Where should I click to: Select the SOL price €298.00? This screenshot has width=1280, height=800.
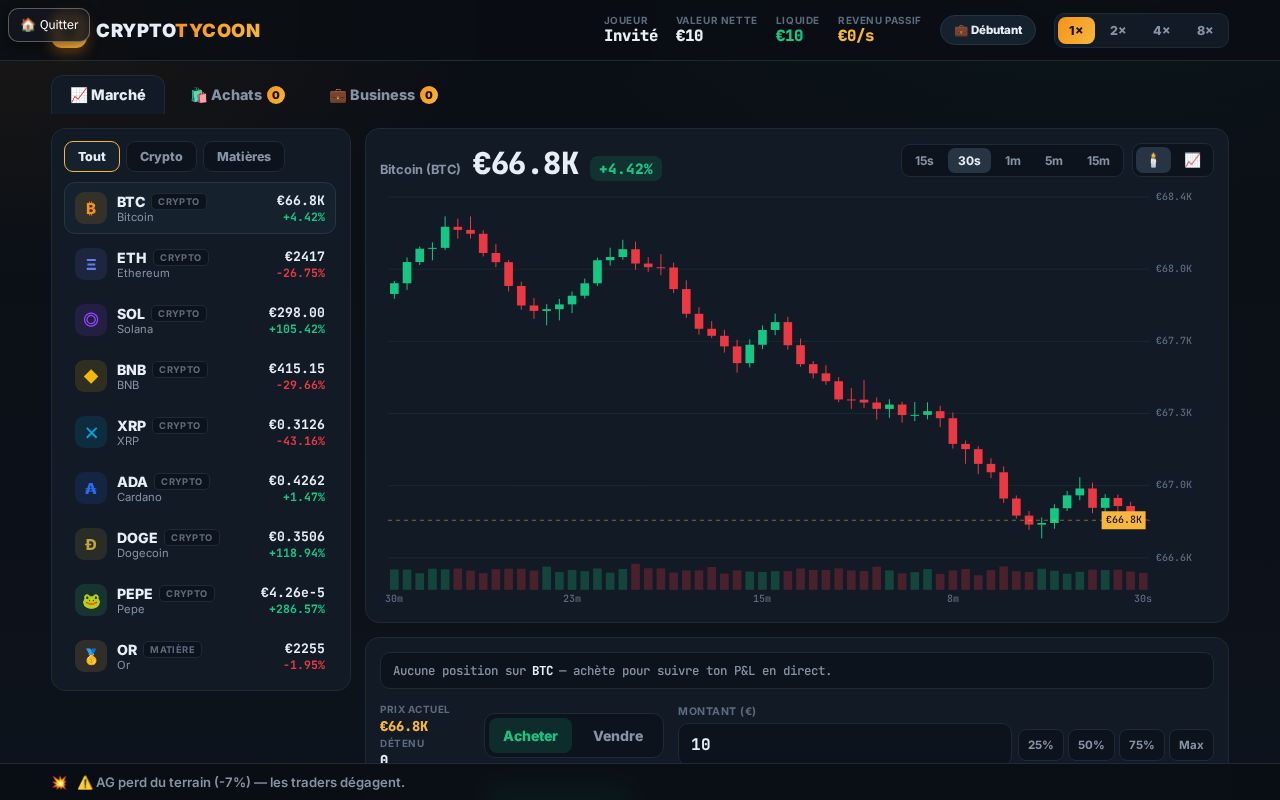coord(297,313)
